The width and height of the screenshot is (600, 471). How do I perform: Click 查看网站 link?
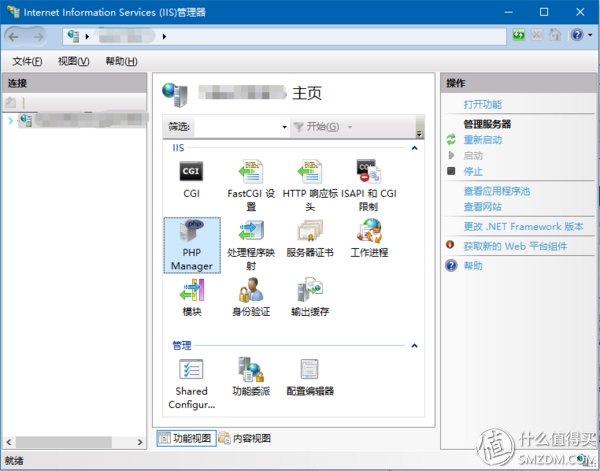point(483,207)
